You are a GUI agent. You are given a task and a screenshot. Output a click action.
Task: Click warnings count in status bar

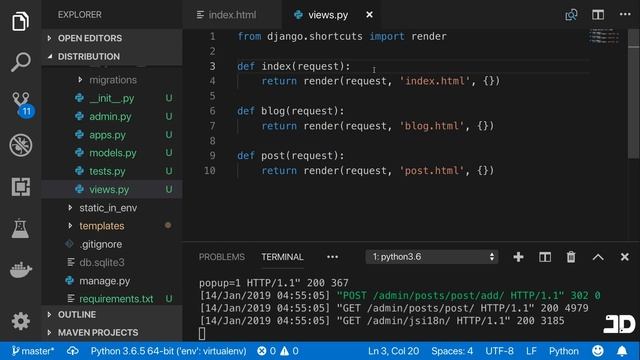[289, 351]
